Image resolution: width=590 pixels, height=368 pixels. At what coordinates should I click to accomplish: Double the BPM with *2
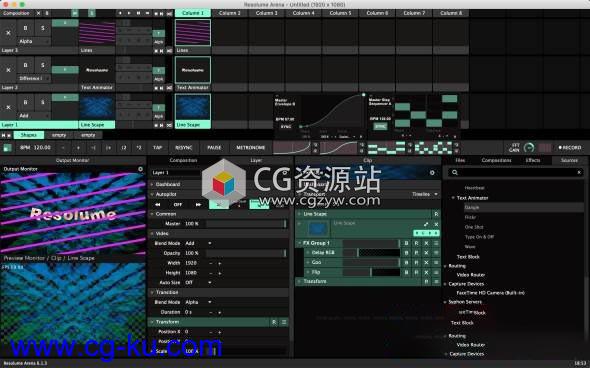[x=139, y=148]
